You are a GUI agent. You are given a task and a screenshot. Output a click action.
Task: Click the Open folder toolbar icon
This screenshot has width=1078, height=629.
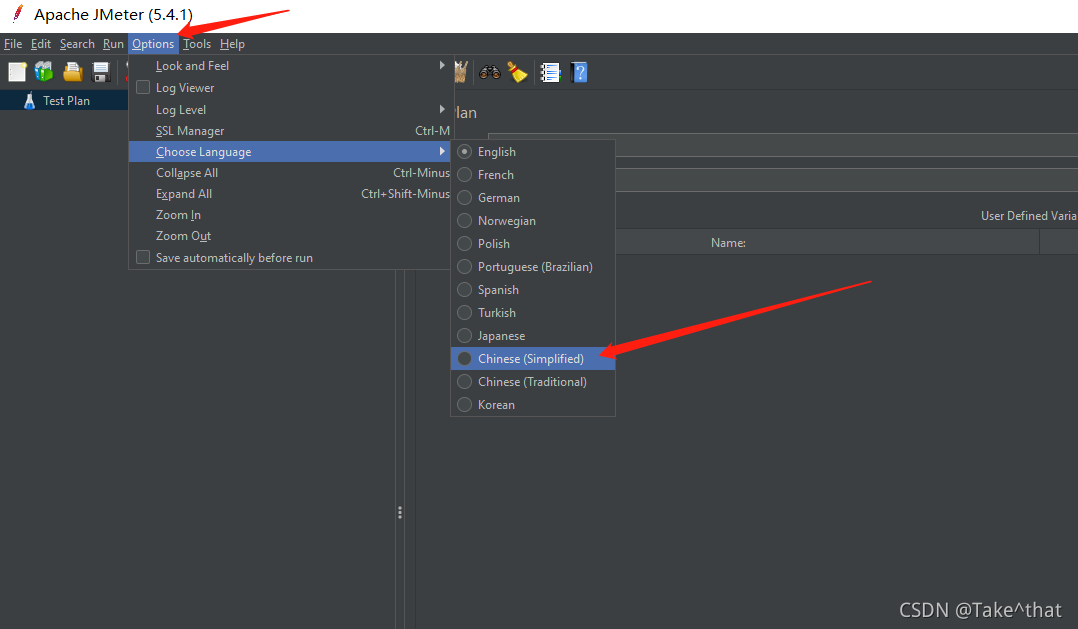pos(72,72)
